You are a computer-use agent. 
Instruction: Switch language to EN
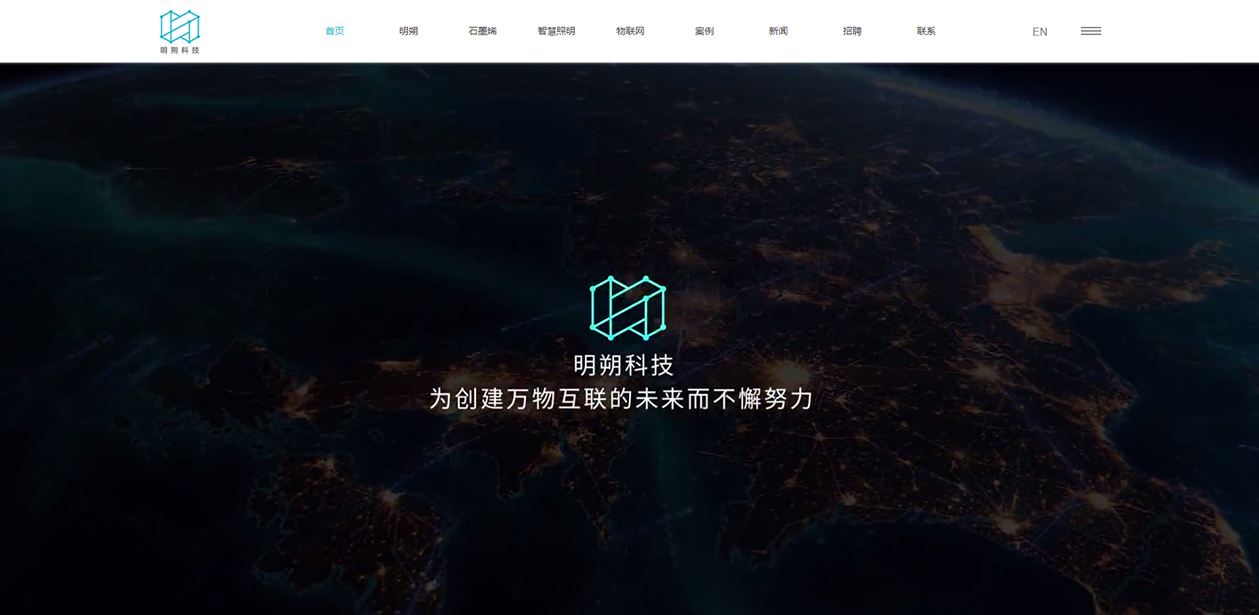[x=1039, y=32]
